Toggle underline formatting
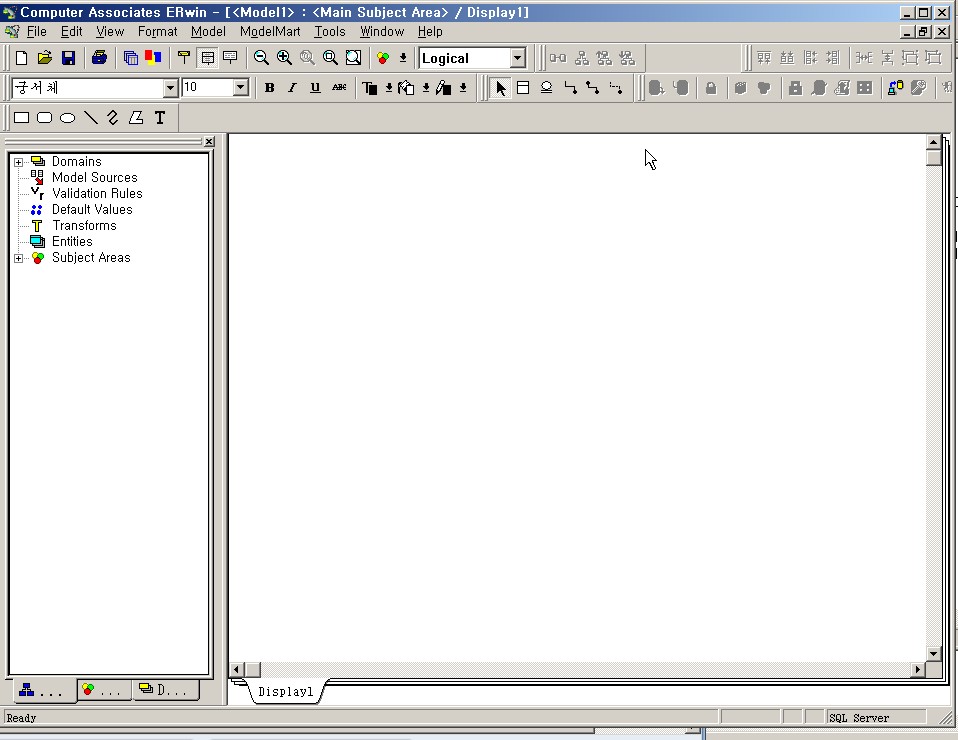This screenshot has width=958, height=740. click(315, 88)
